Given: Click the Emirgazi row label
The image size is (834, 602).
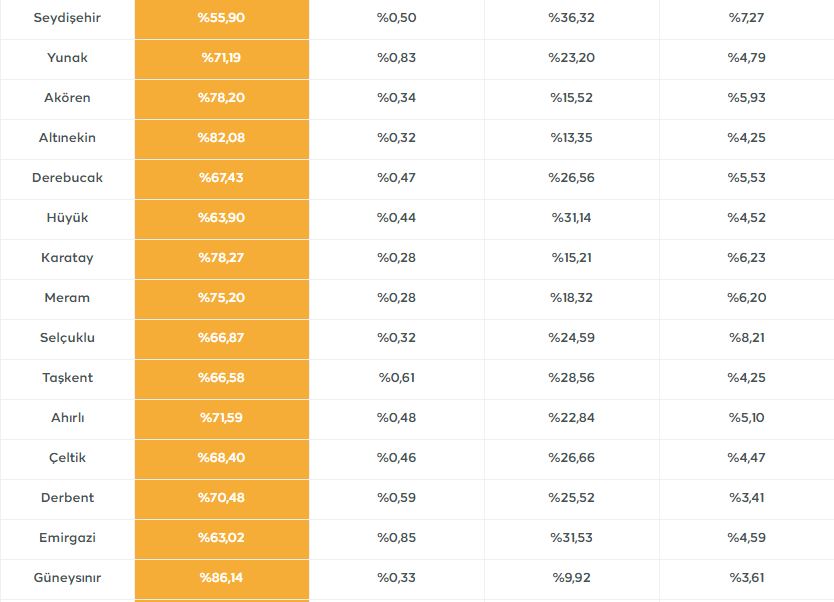Looking at the screenshot, I should click(x=67, y=538).
